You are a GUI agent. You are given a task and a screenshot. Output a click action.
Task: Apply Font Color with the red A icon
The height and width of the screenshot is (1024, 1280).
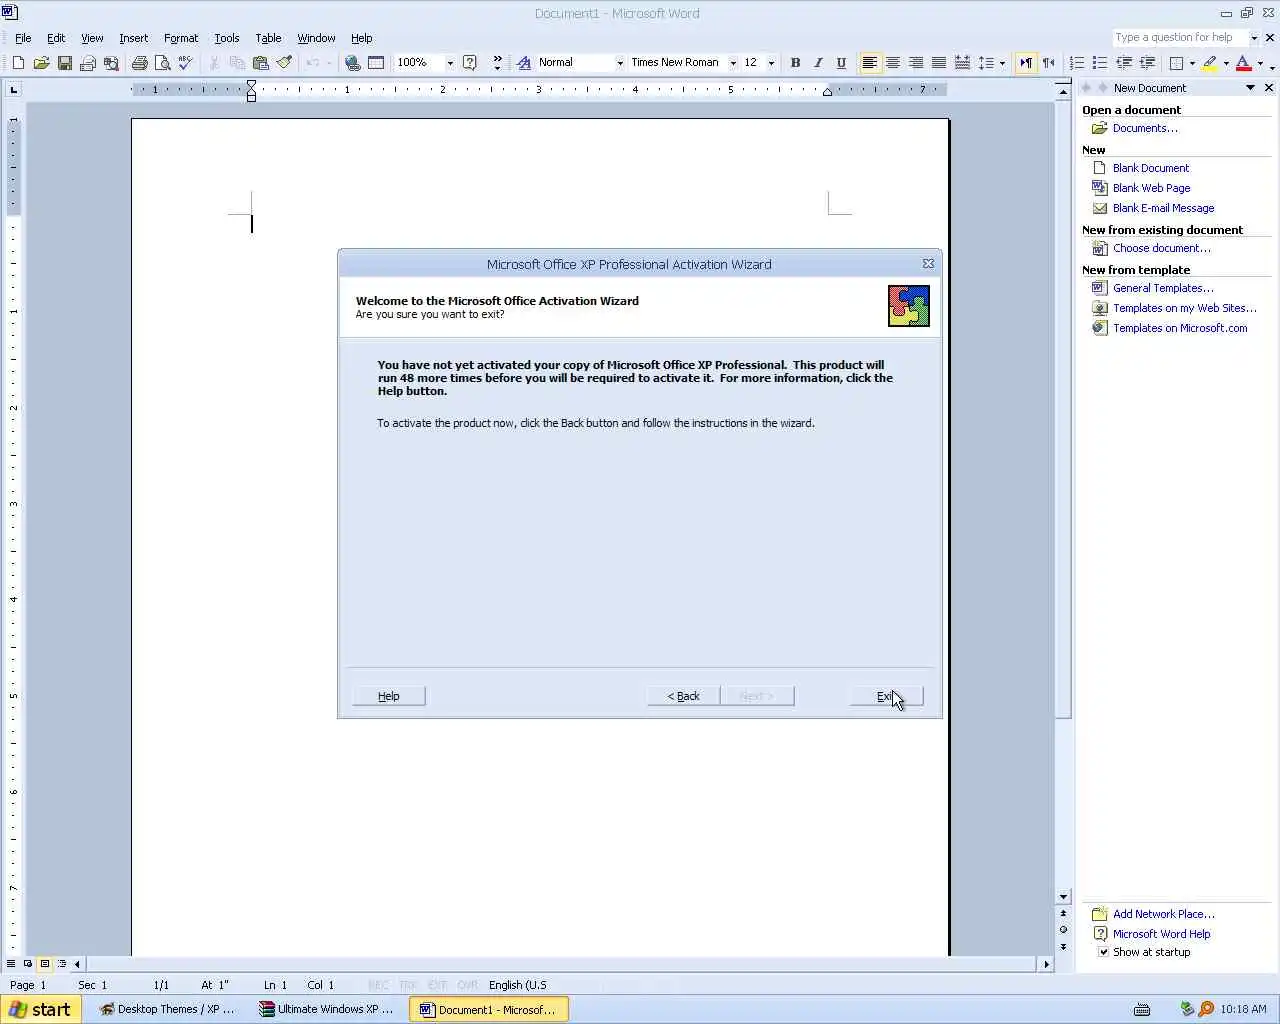point(1243,63)
